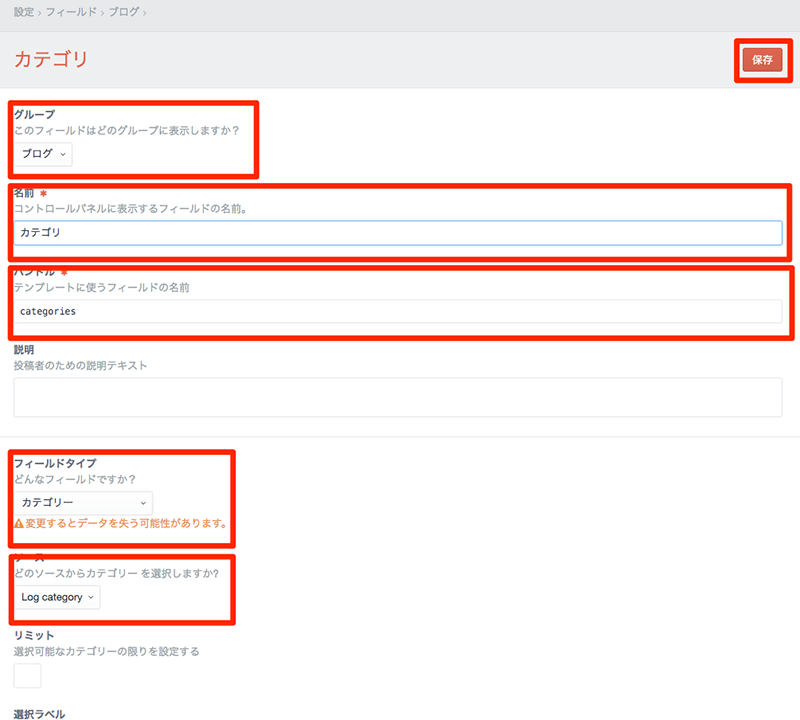Click into the empty 説明 text area
Image resolution: width=800 pixels, height=720 pixels.
[397, 397]
